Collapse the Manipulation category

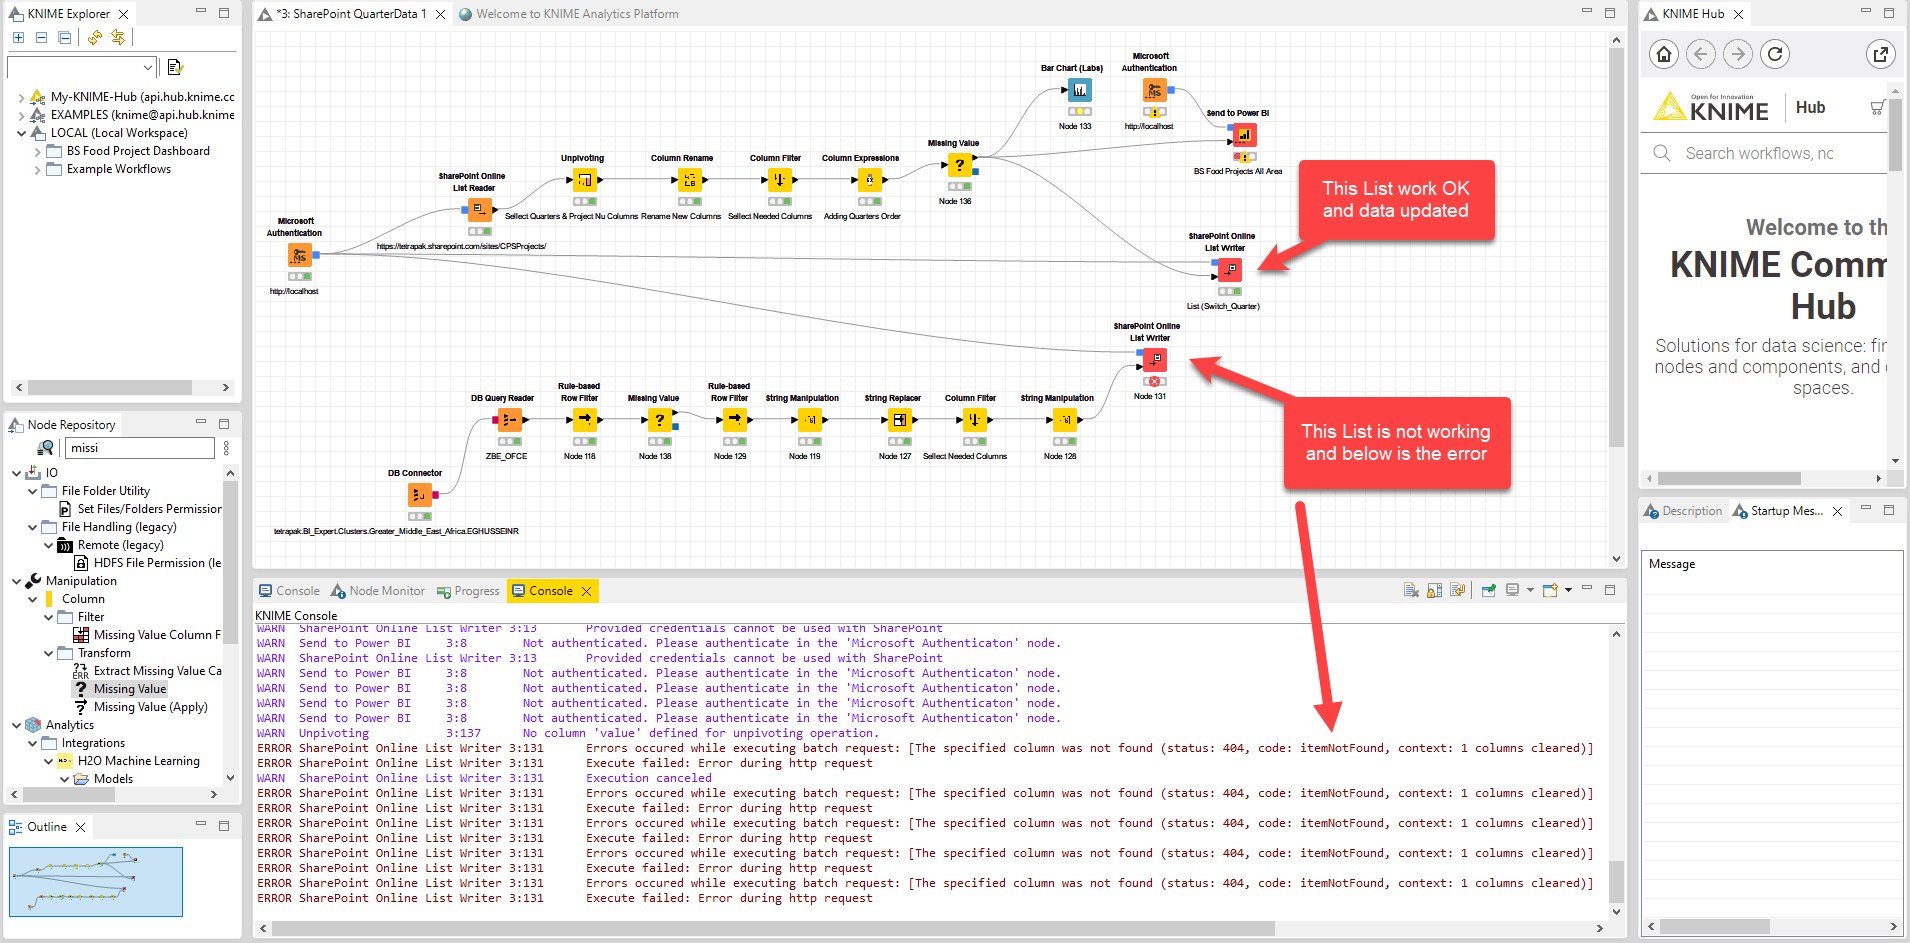[x=17, y=581]
